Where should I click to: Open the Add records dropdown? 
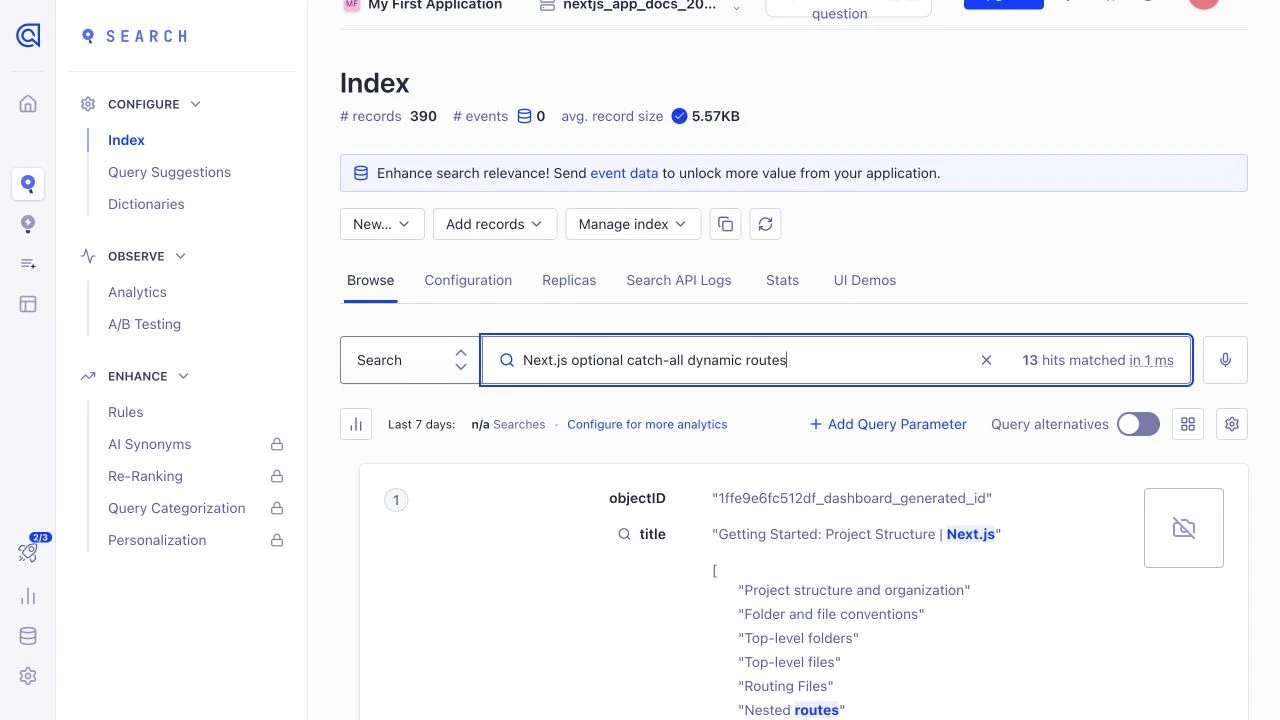495,224
